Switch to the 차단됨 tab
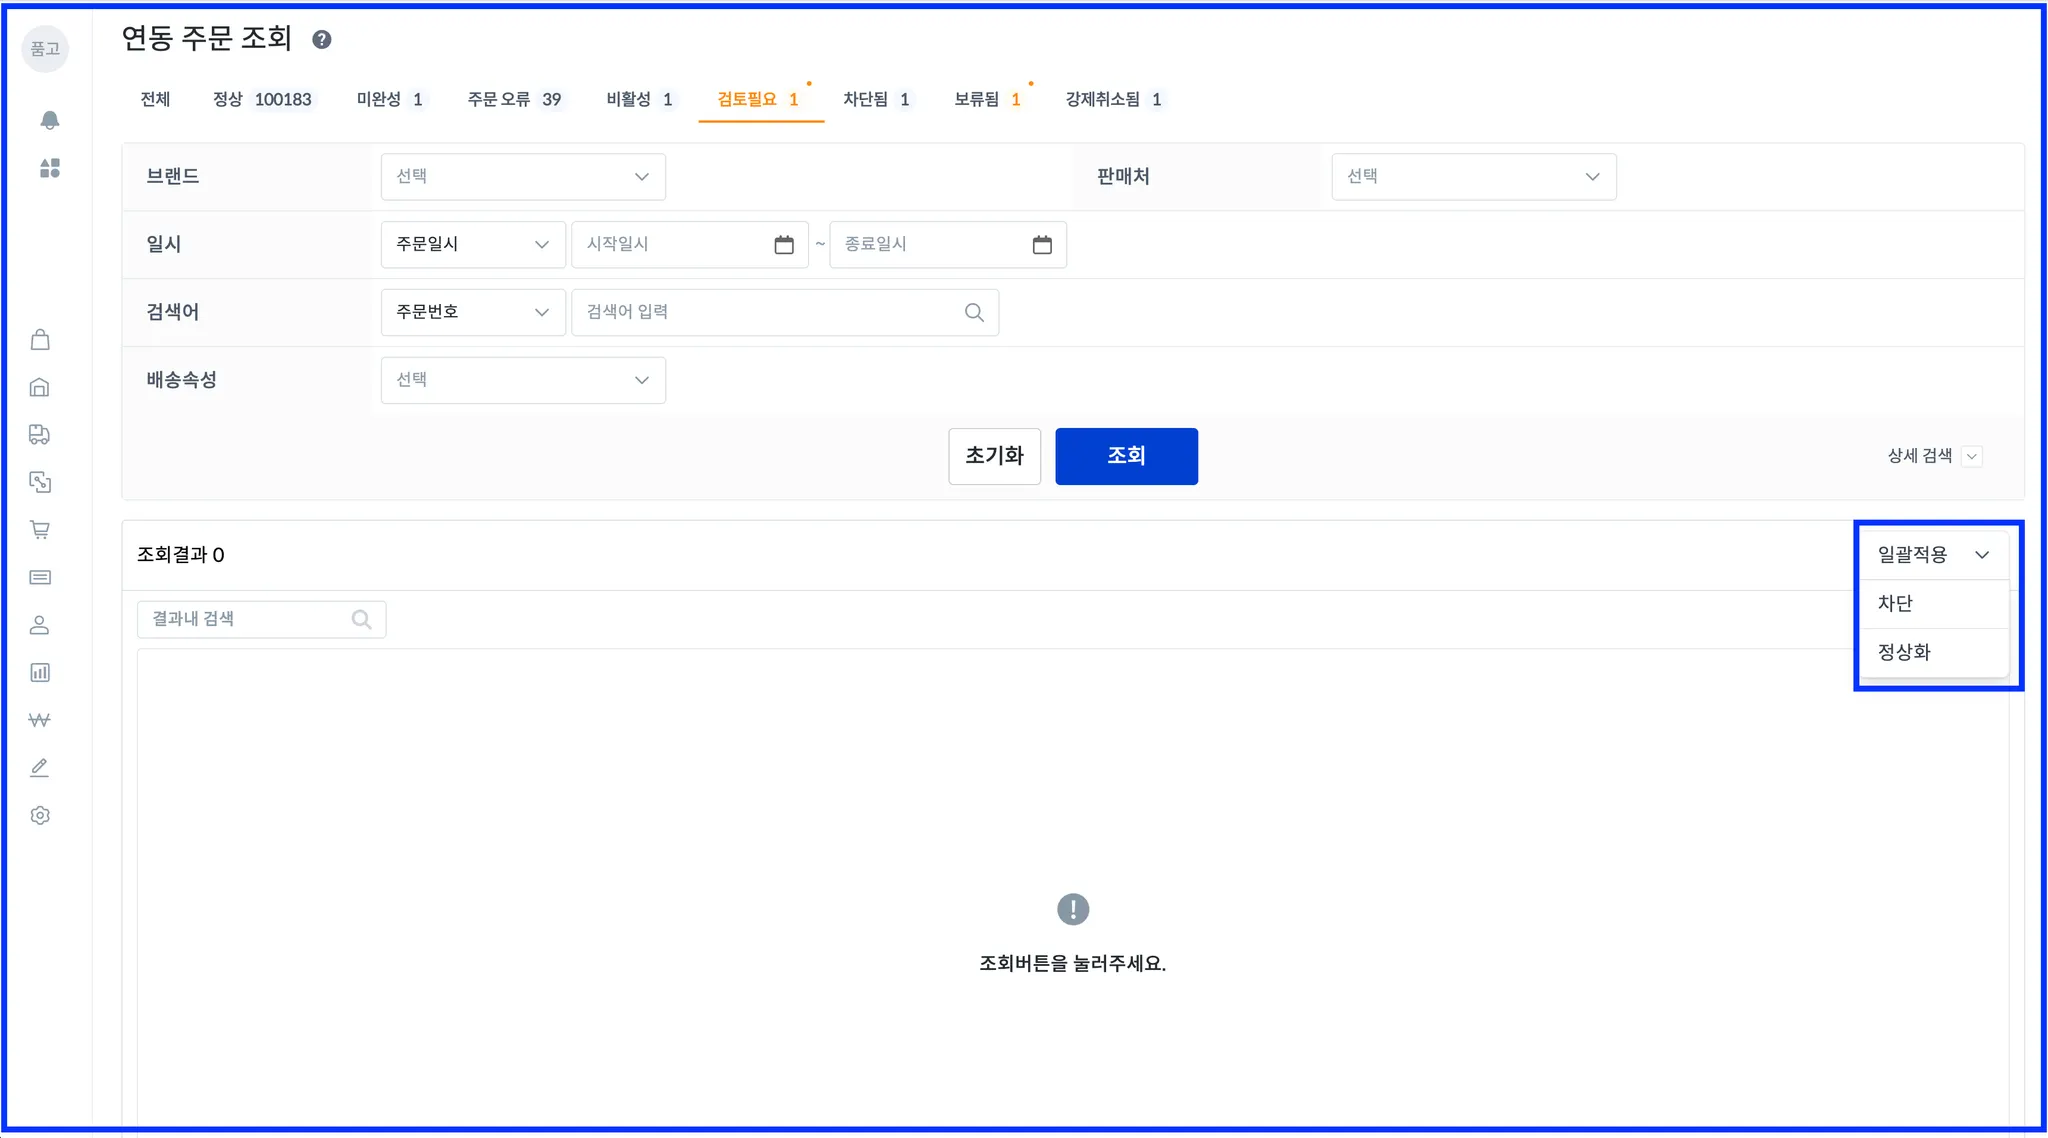Image resolution: width=2048 pixels, height=1138 pixels. [876, 99]
